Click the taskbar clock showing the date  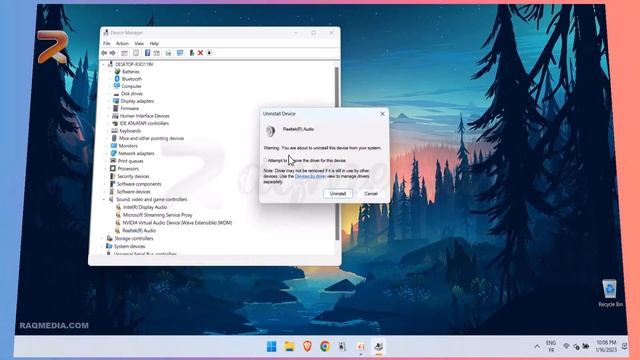coord(606,346)
